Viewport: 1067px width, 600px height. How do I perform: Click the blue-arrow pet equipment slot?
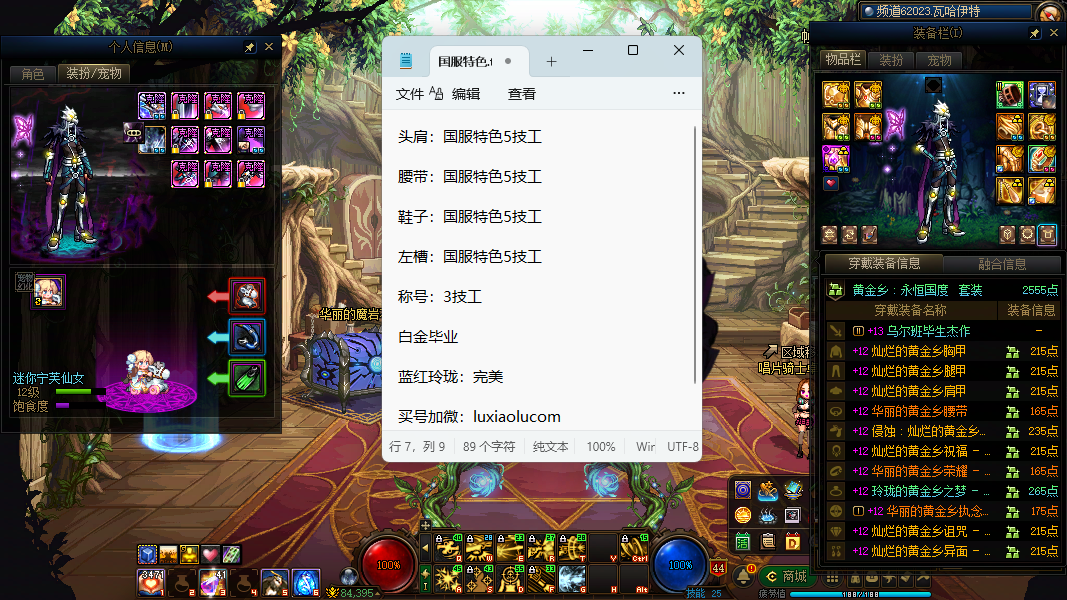(247, 337)
